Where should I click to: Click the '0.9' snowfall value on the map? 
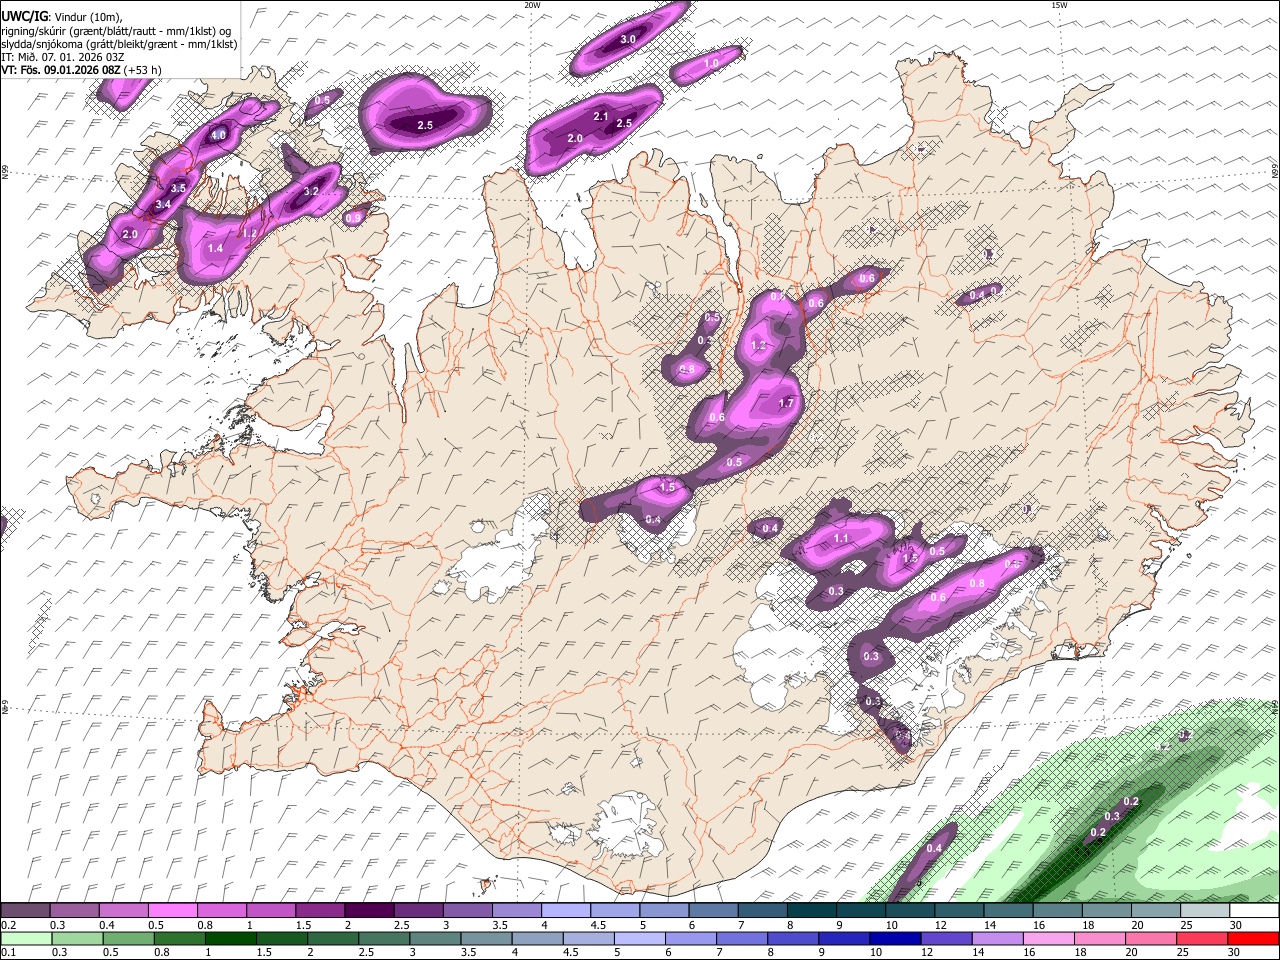click(353, 218)
